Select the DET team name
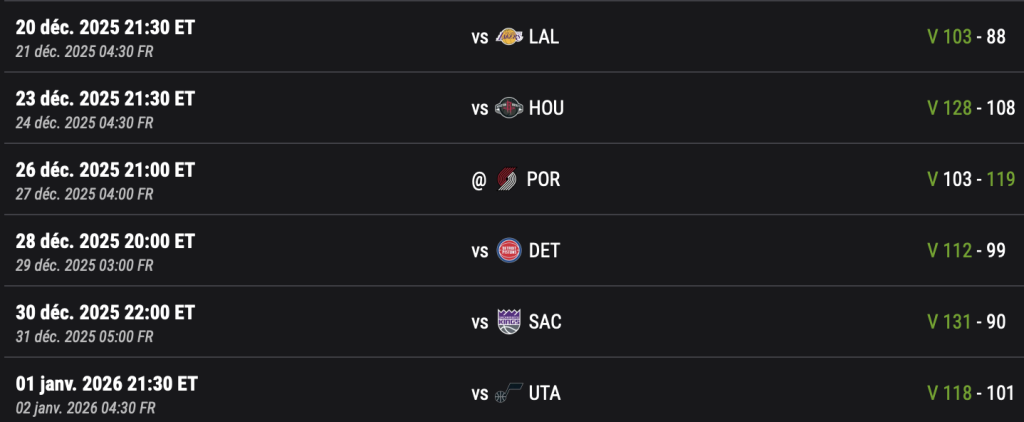 (x=544, y=250)
